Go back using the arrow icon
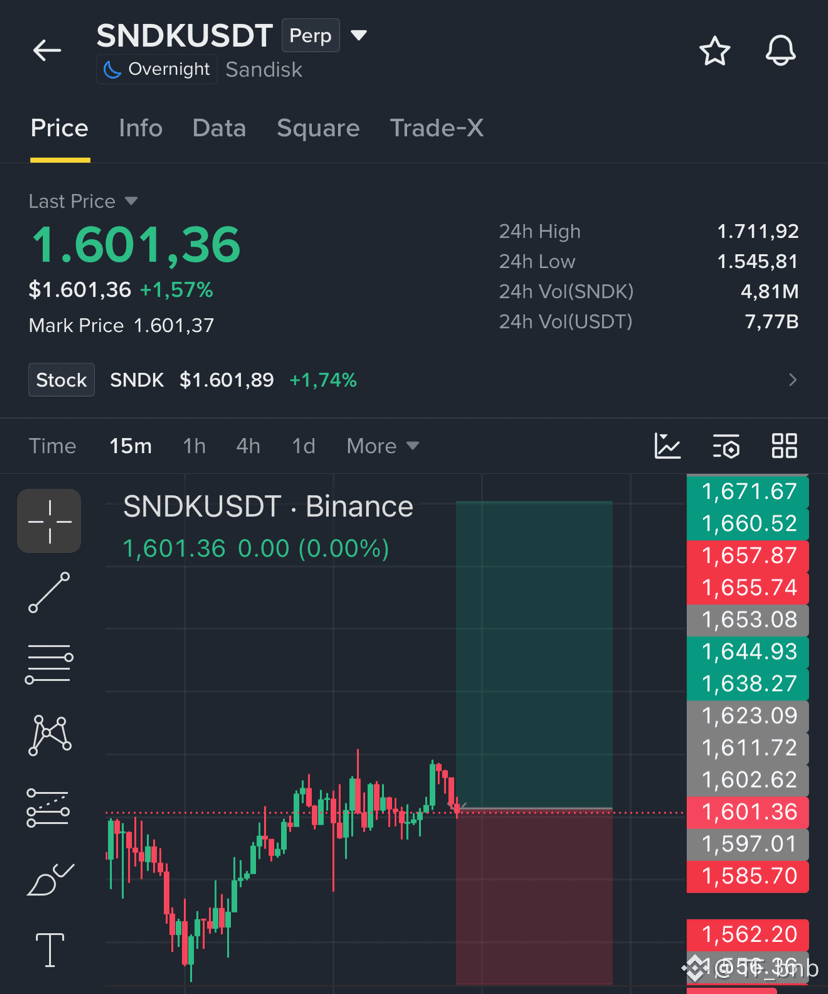The height and width of the screenshot is (994, 828). [x=47, y=50]
